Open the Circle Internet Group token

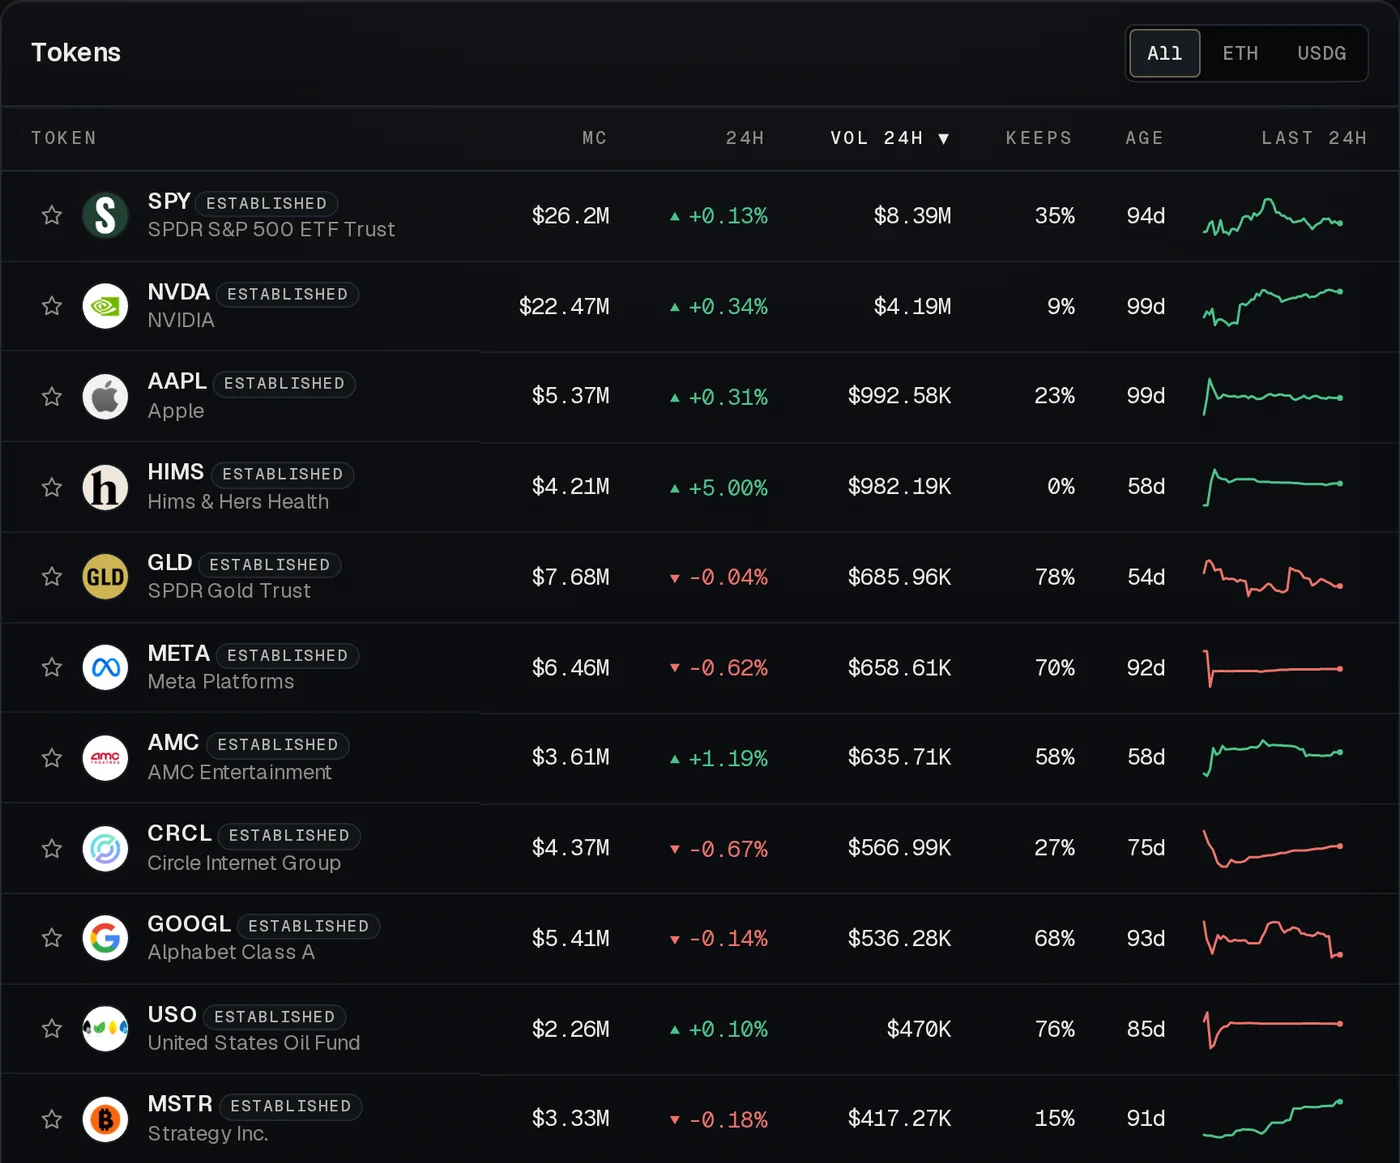pyautogui.click(x=244, y=863)
